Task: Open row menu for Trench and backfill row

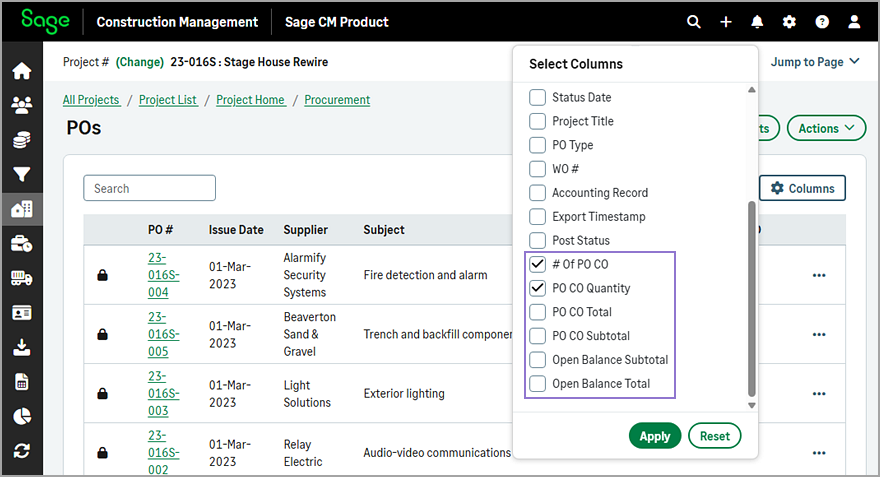Action: coord(819,334)
